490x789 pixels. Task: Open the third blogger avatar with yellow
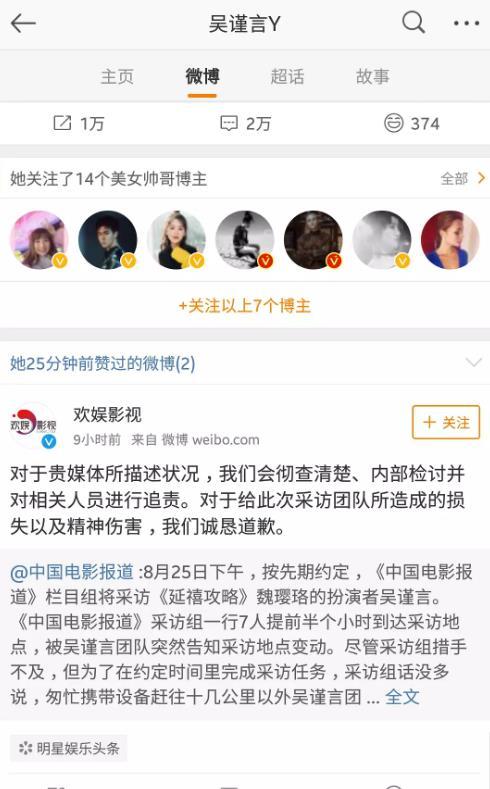[x=177, y=240]
